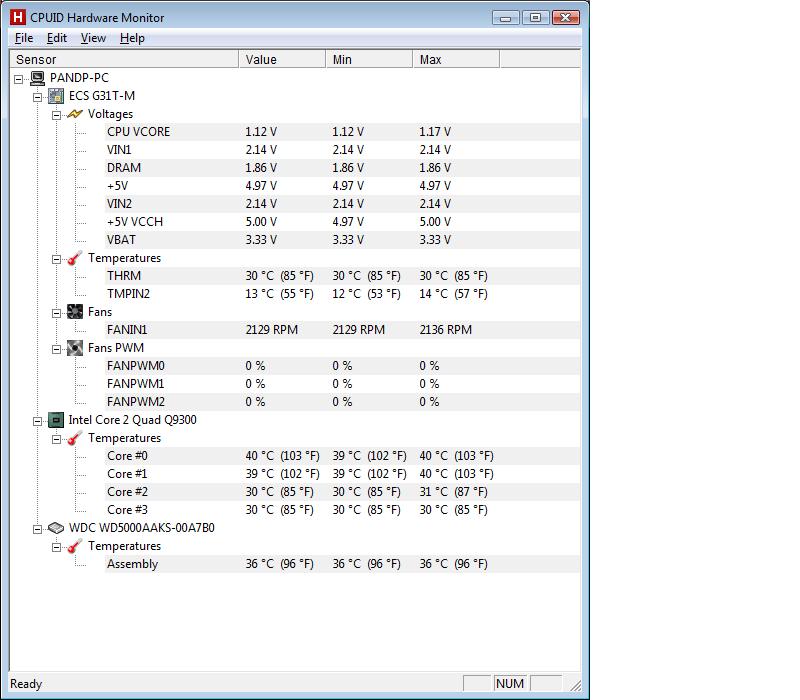Screen dimensions: 800x700
Task: Select the TMPIN2 temperature row
Action: [342, 294]
